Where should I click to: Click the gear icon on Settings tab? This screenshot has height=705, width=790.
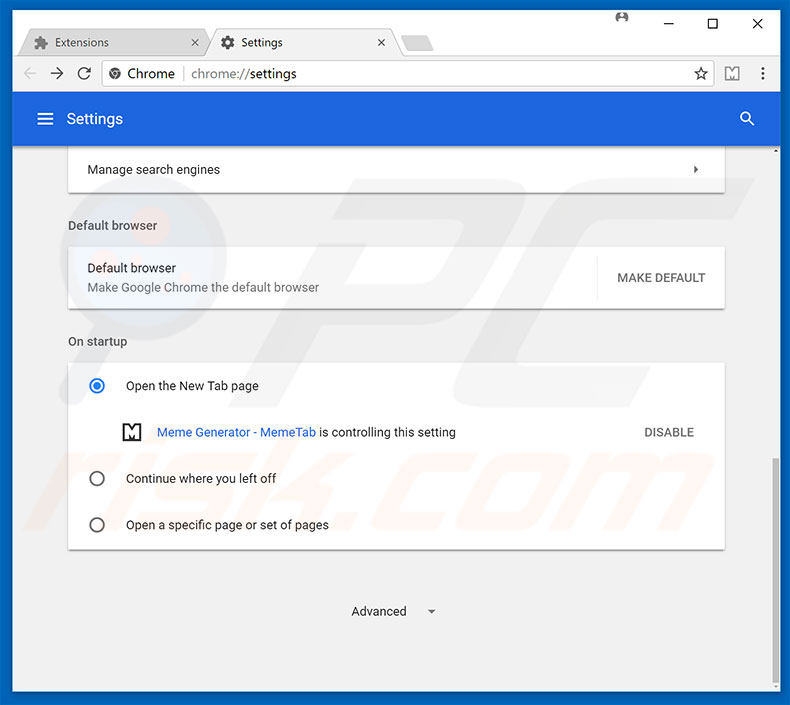(x=228, y=43)
